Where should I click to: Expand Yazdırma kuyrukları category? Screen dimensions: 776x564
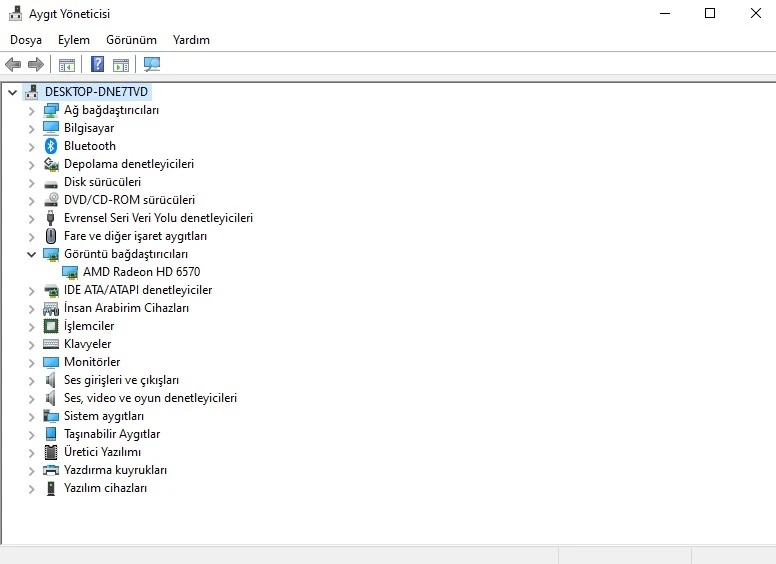point(31,471)
